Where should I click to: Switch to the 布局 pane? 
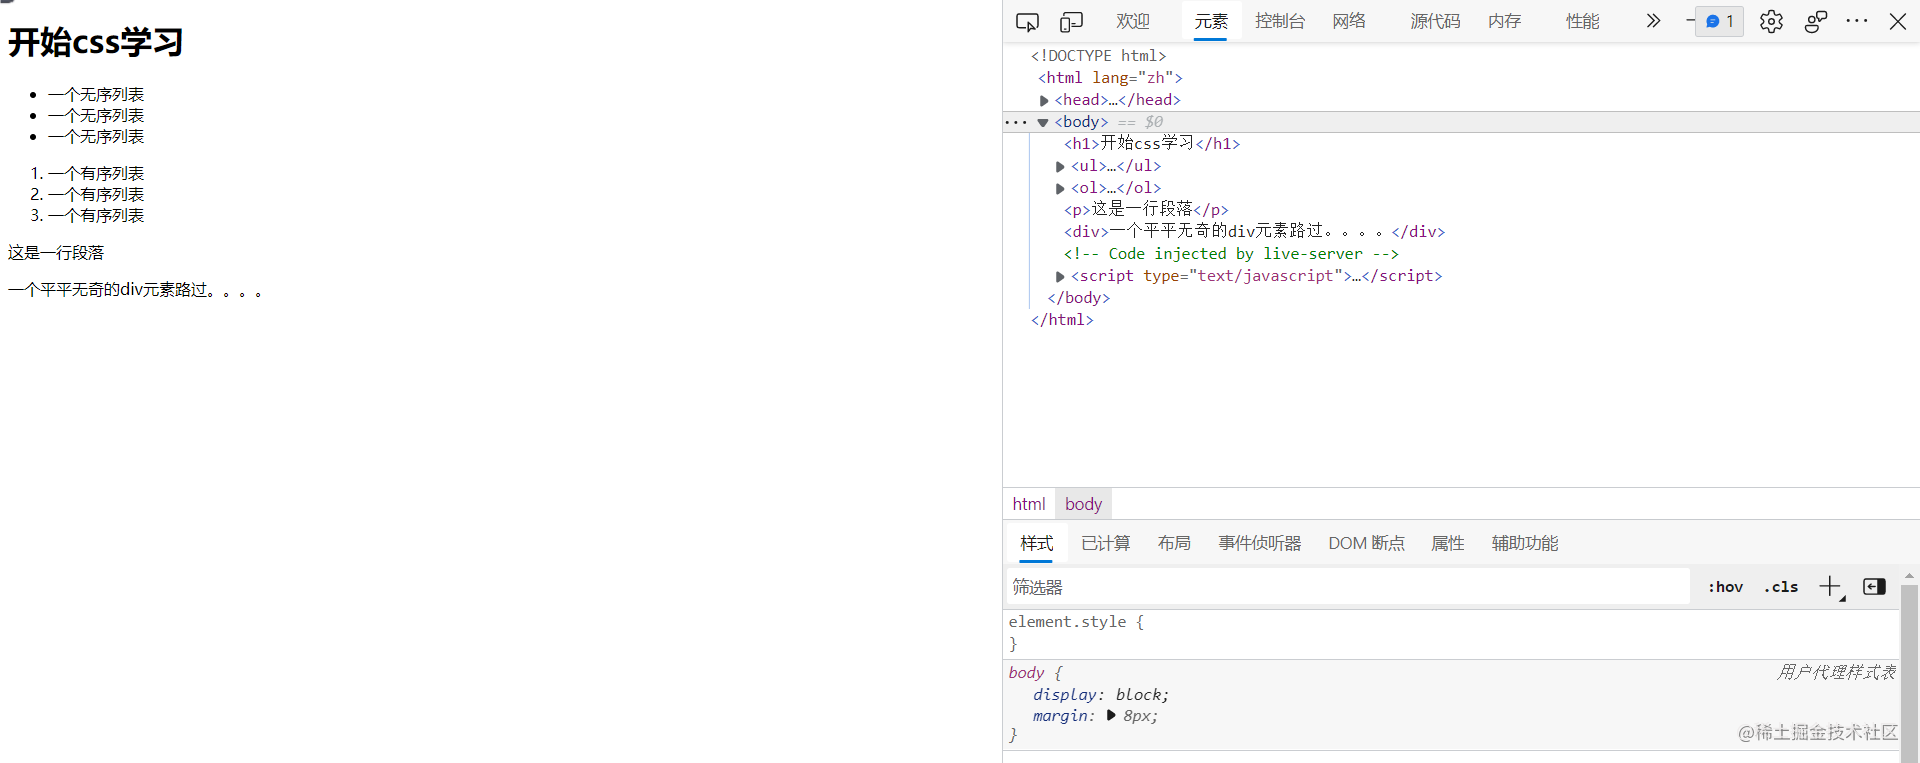coord(1174,543)
